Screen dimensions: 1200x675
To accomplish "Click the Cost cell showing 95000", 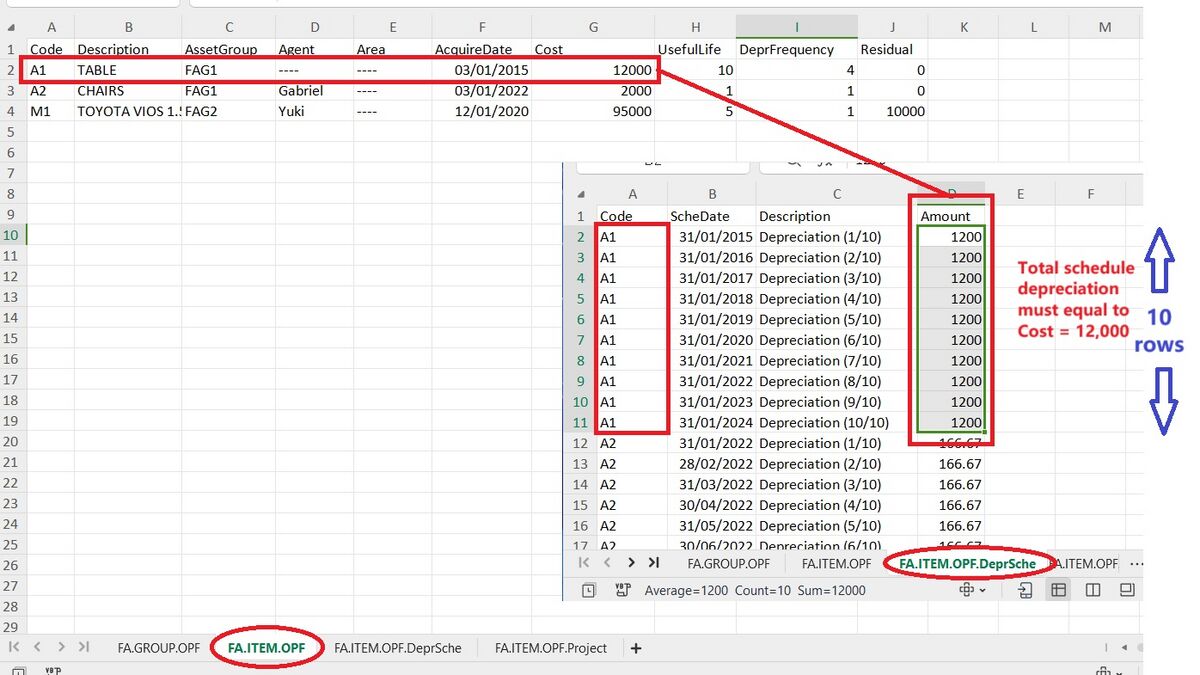I will pyautogui.click(x=593, y=112).
